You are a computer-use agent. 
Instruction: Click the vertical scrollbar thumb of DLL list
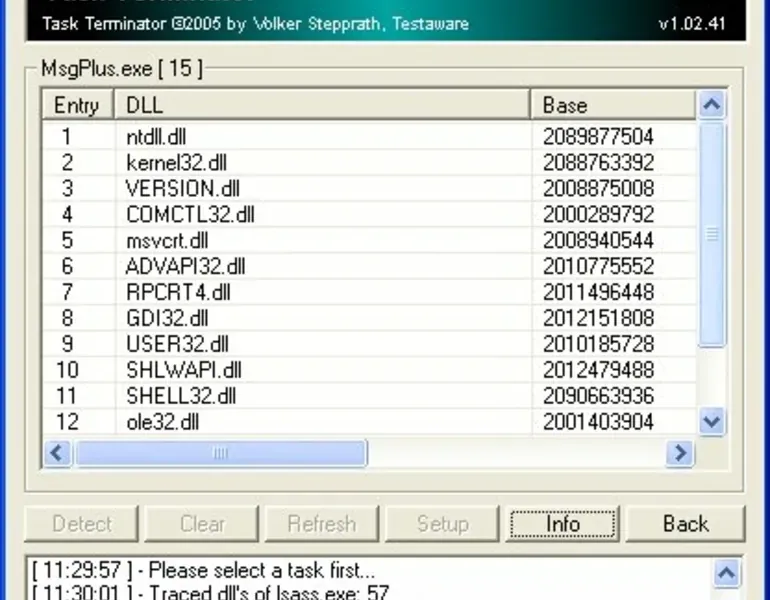click(712, 235)
